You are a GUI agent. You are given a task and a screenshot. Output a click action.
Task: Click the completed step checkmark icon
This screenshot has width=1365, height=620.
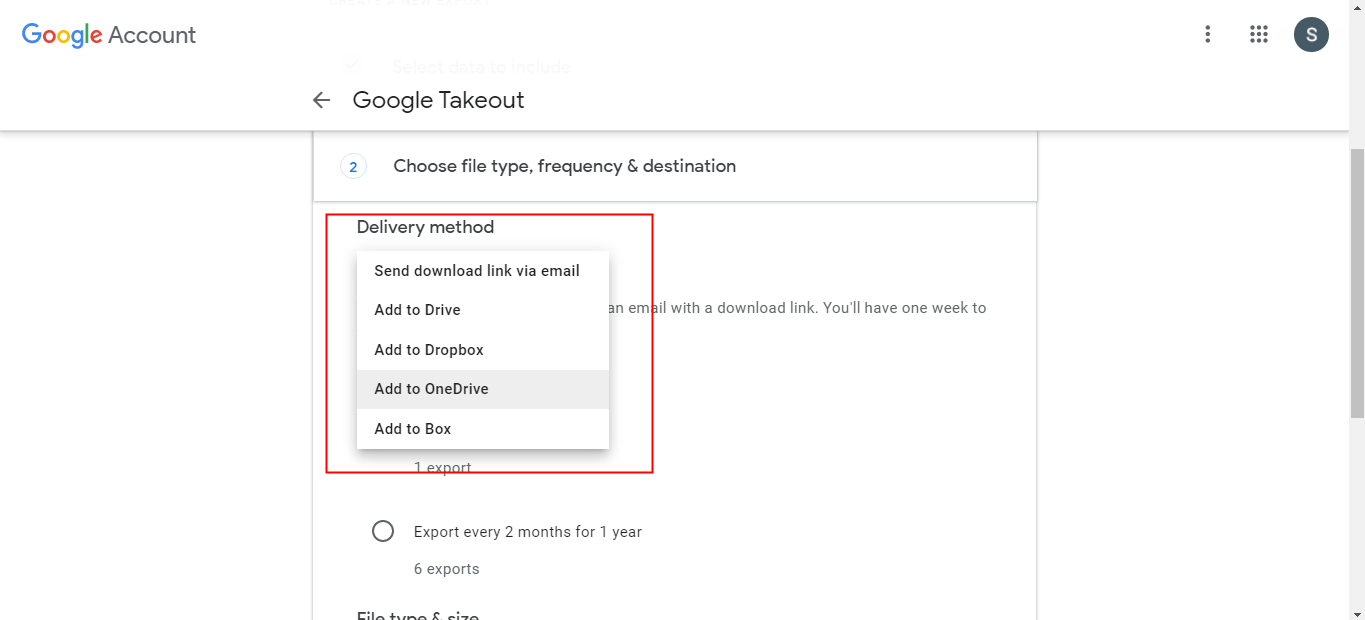[352, 65]
